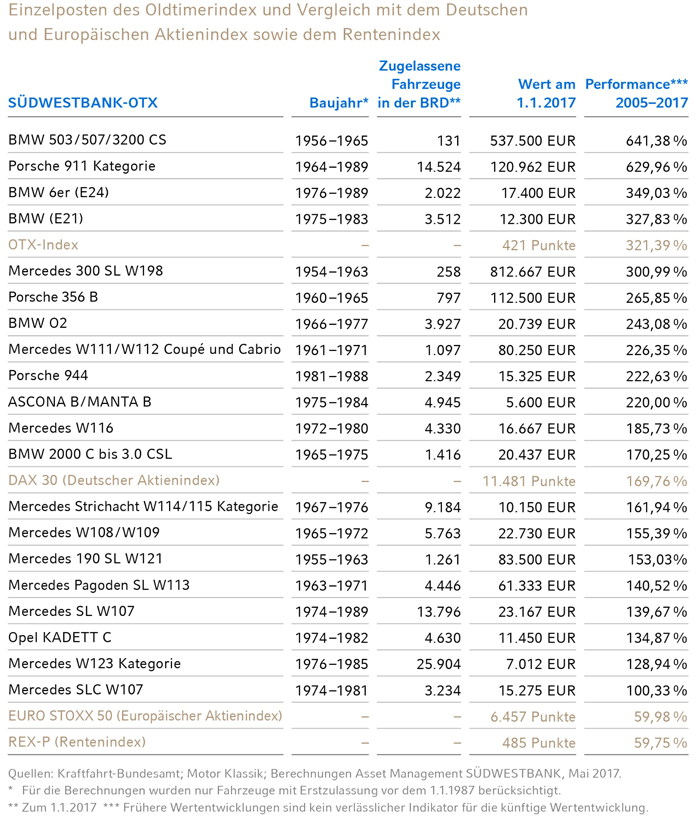Click the Wert am 1.1.2017 header
700x819 pixels.
click(x=546, y=94)
